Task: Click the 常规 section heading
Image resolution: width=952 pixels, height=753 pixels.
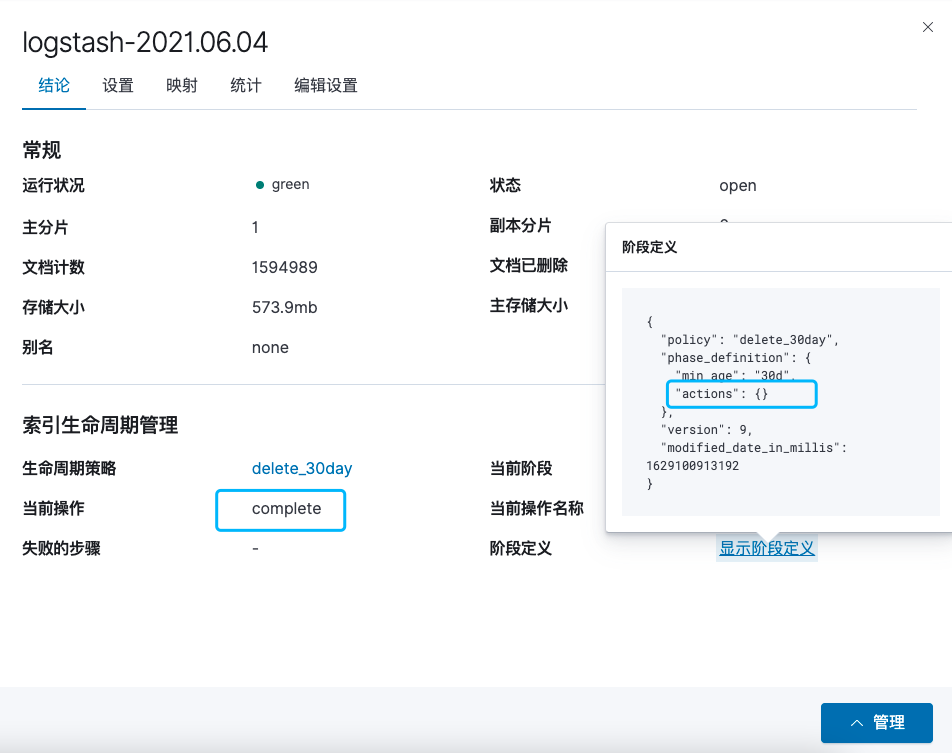Action: pyautogui.click(x=42, y=150)
